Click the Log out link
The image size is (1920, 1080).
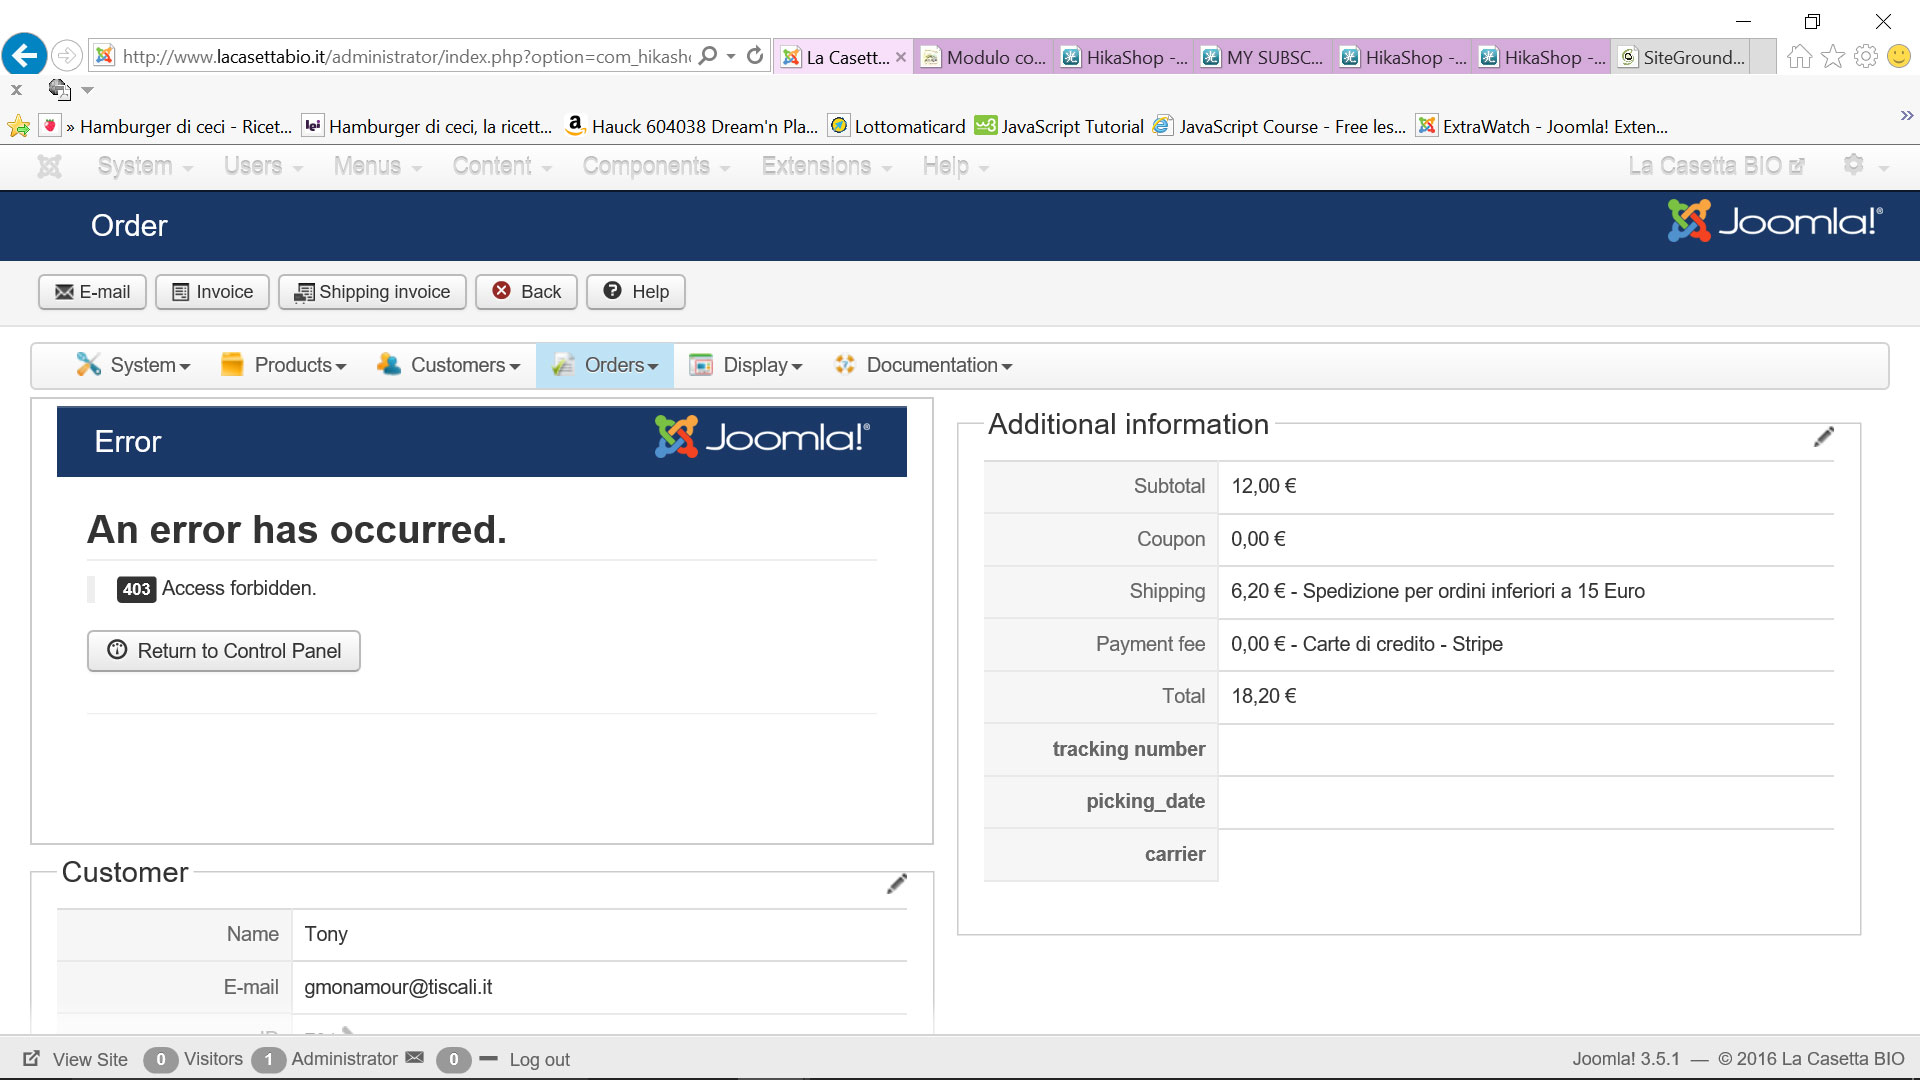(539, 1060)
